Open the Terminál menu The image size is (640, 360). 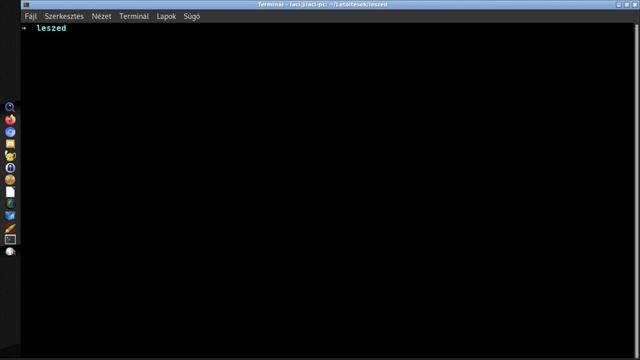pyautogui.click(x=134, y=16)
